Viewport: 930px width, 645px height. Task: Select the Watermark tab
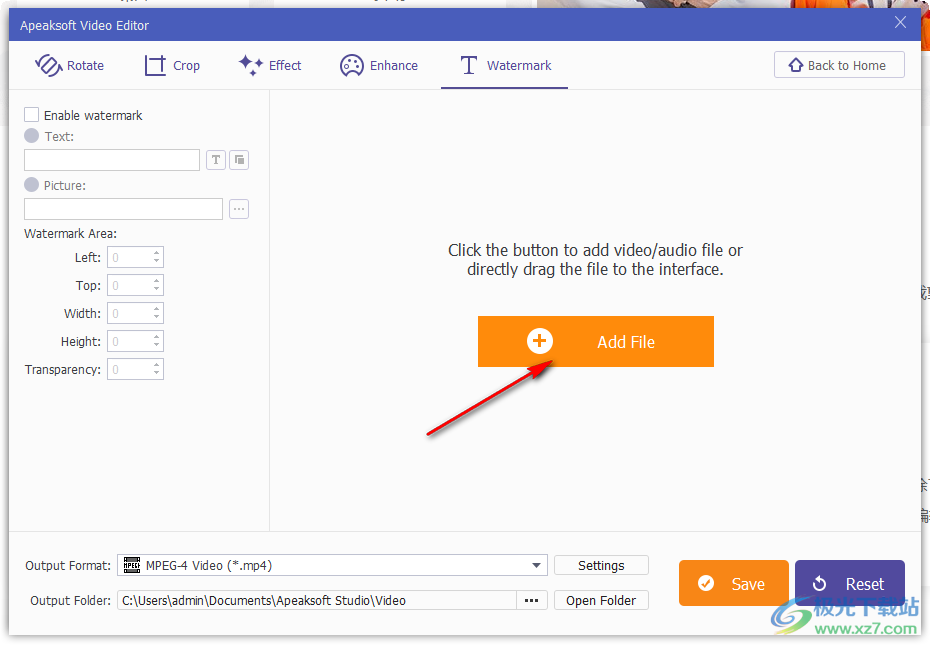pyautogui.click(x=505, y=65)
